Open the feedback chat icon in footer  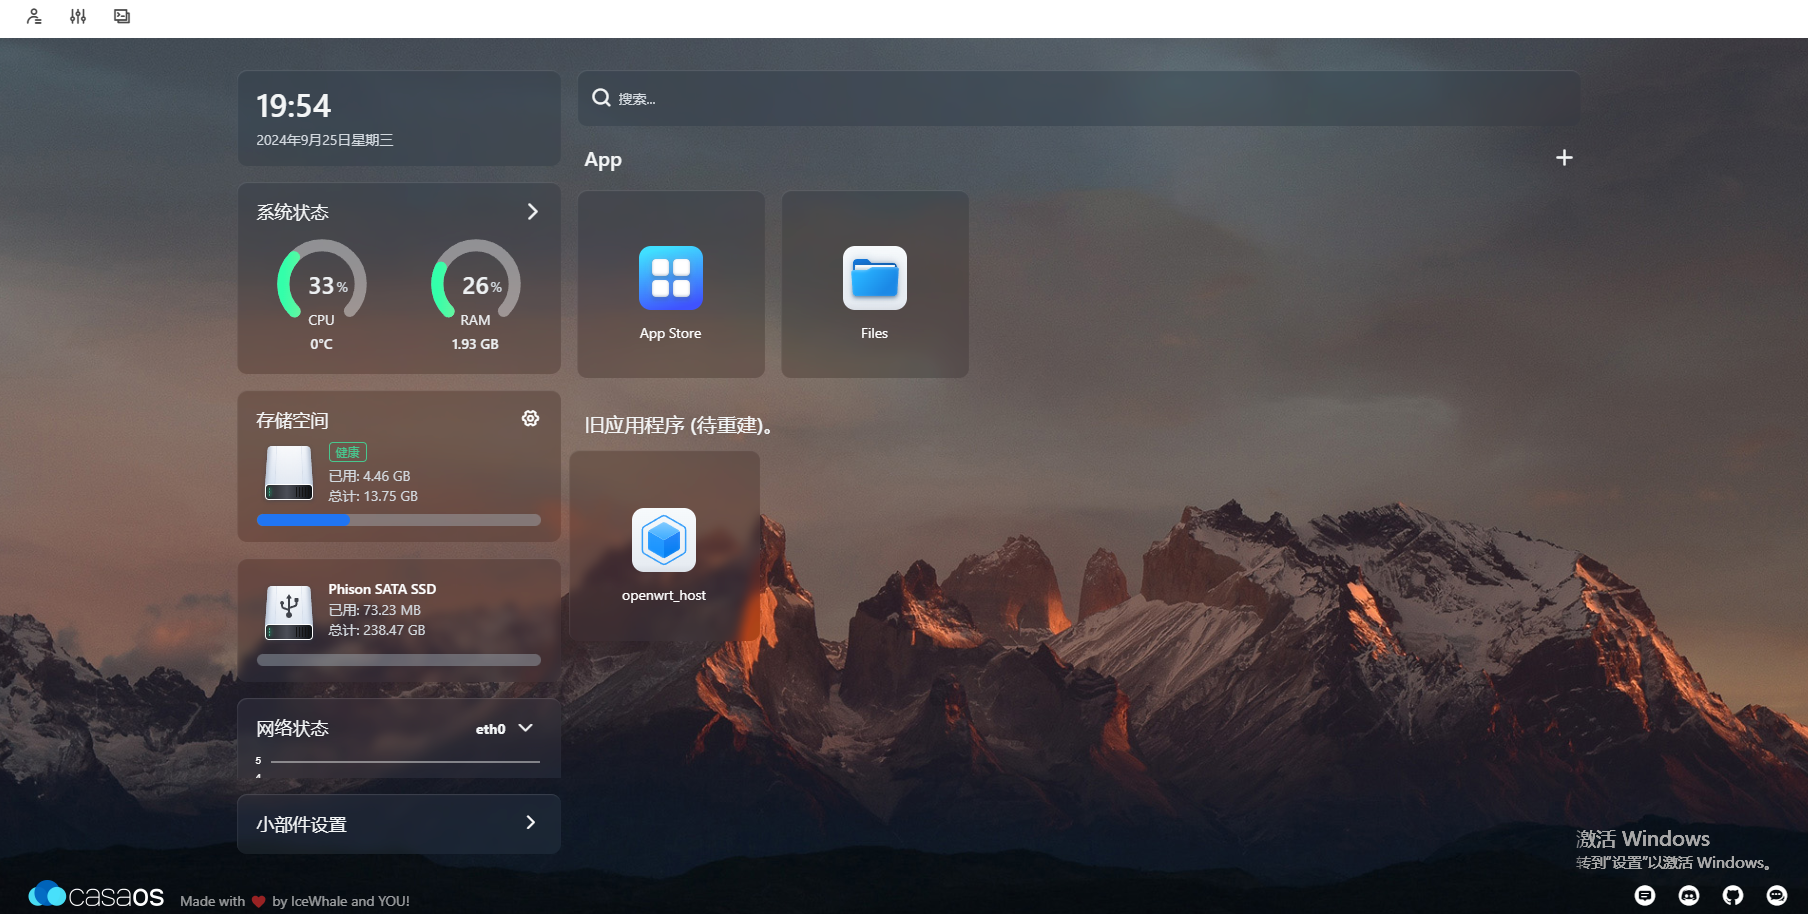click(x=1645, y=895)
